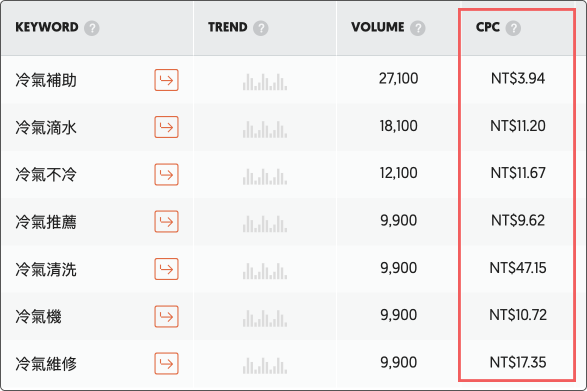This screenshot has height=391, width=587.
Task: Click the help icon next to TREND
Action: [261, 28]
